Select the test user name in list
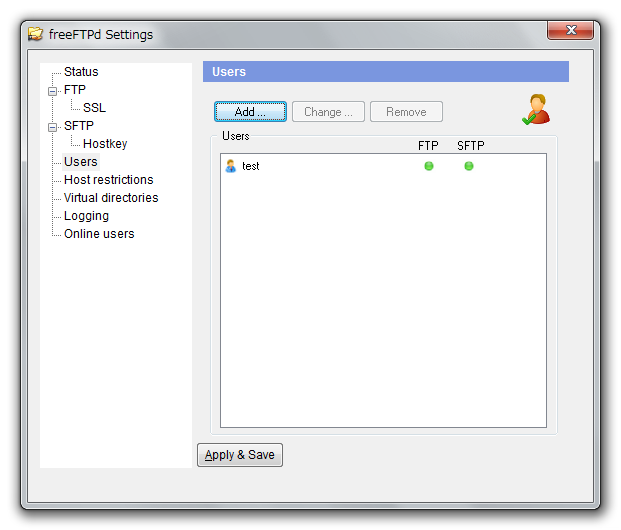Image resolution: width=621 pixels, height=530 pixels. pyautogui.click(x=251, y=166)
